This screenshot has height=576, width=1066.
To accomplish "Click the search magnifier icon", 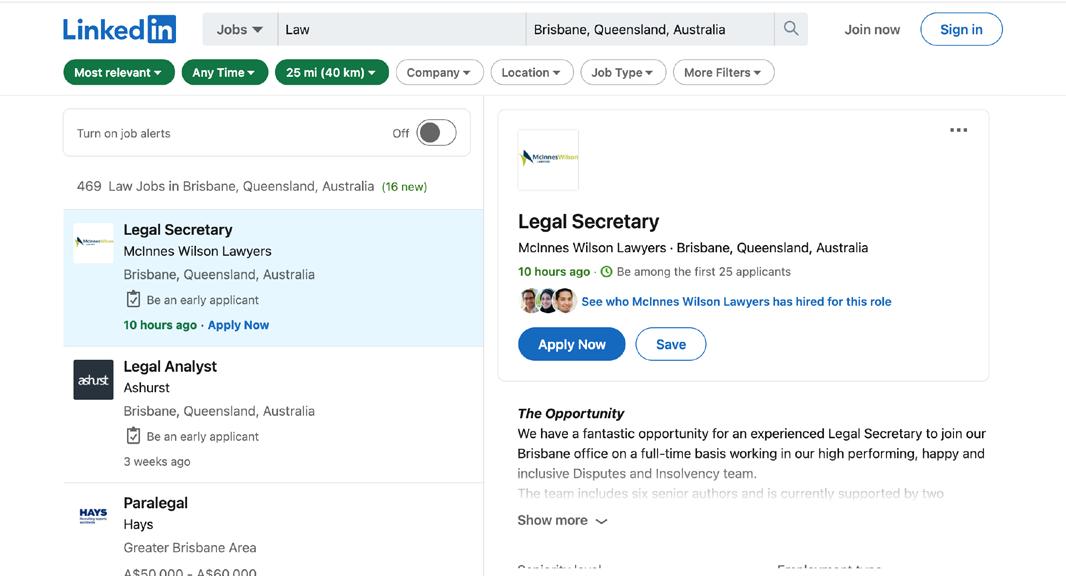I will (791, 30).
